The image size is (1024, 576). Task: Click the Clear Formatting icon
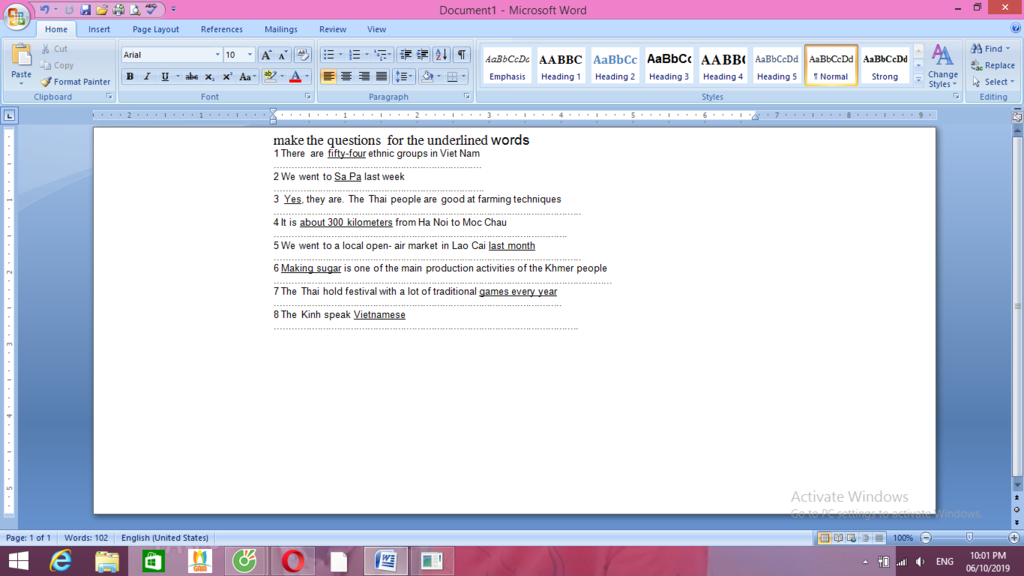[x=302, y=55]
